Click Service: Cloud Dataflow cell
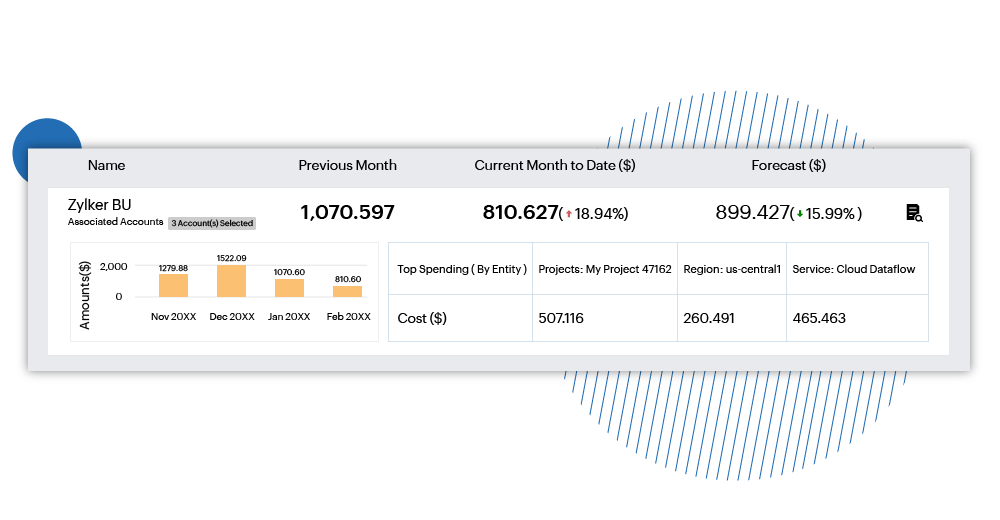The width and height of the screenshot is (1000, 520). pos(857,269)
